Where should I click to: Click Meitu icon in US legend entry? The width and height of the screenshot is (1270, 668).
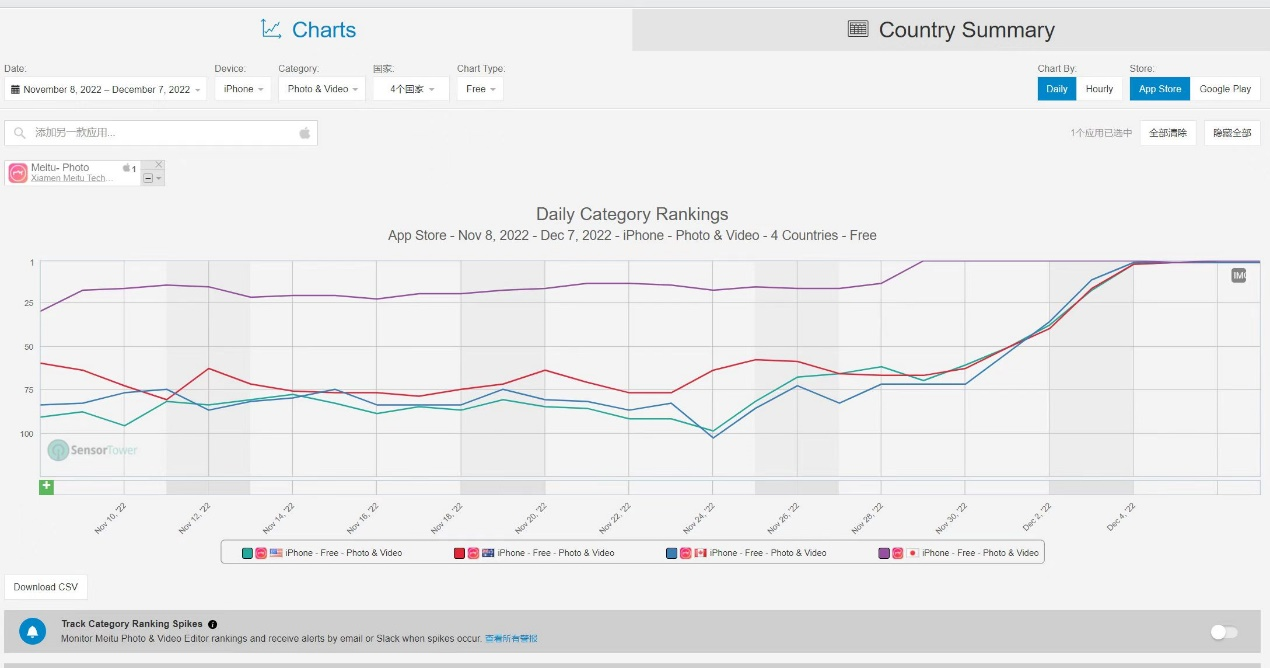pyautogui.click(x=261, y=553)
